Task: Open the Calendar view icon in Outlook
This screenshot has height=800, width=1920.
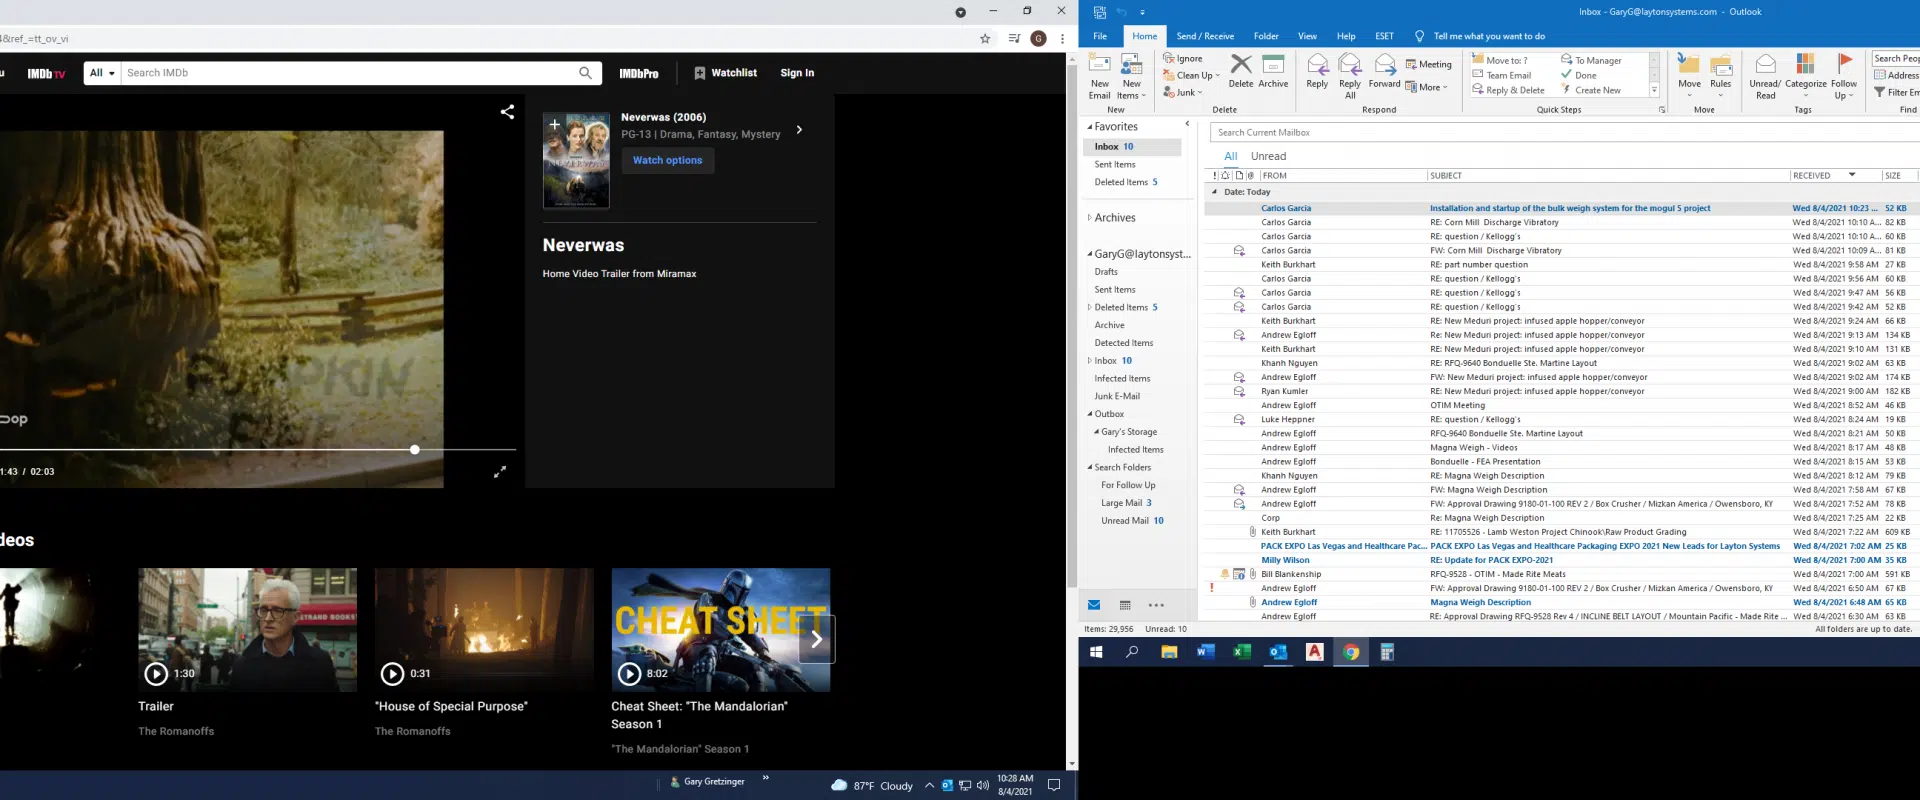Action: pos(1125,605)
